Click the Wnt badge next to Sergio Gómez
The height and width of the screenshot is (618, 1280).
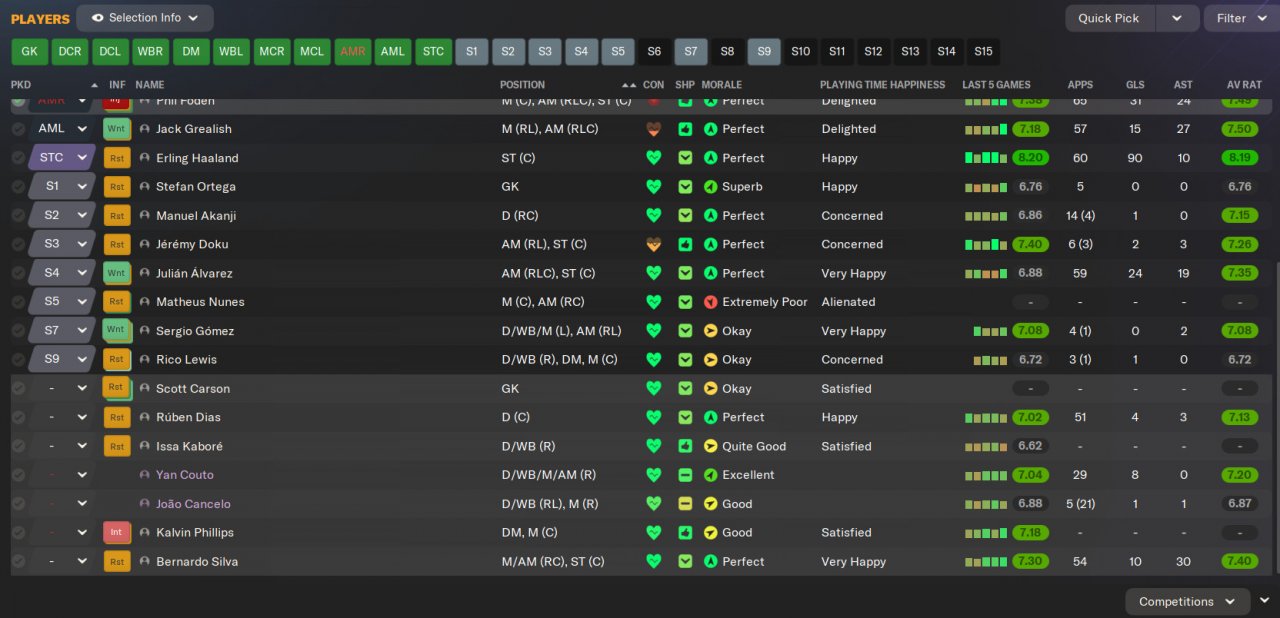pos(117,331)
